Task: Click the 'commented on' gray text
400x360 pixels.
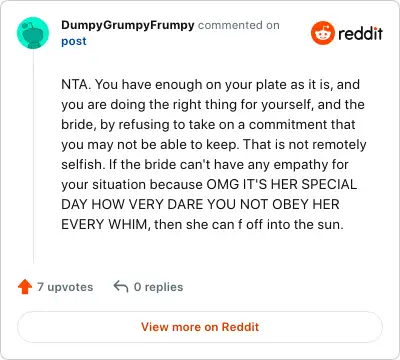Action: tap(239, 25)
